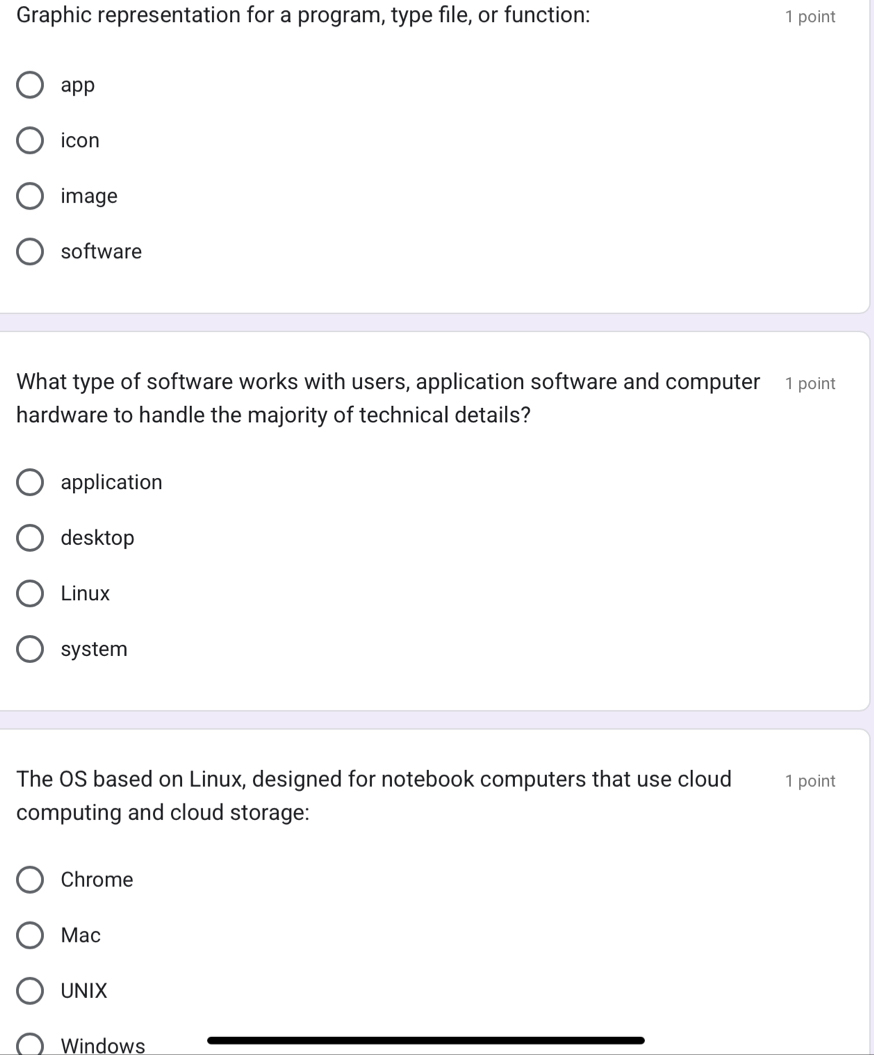Select the 'Chrome' radio option
Screen dimensions: 874x1055
click(x=30, y=880)
